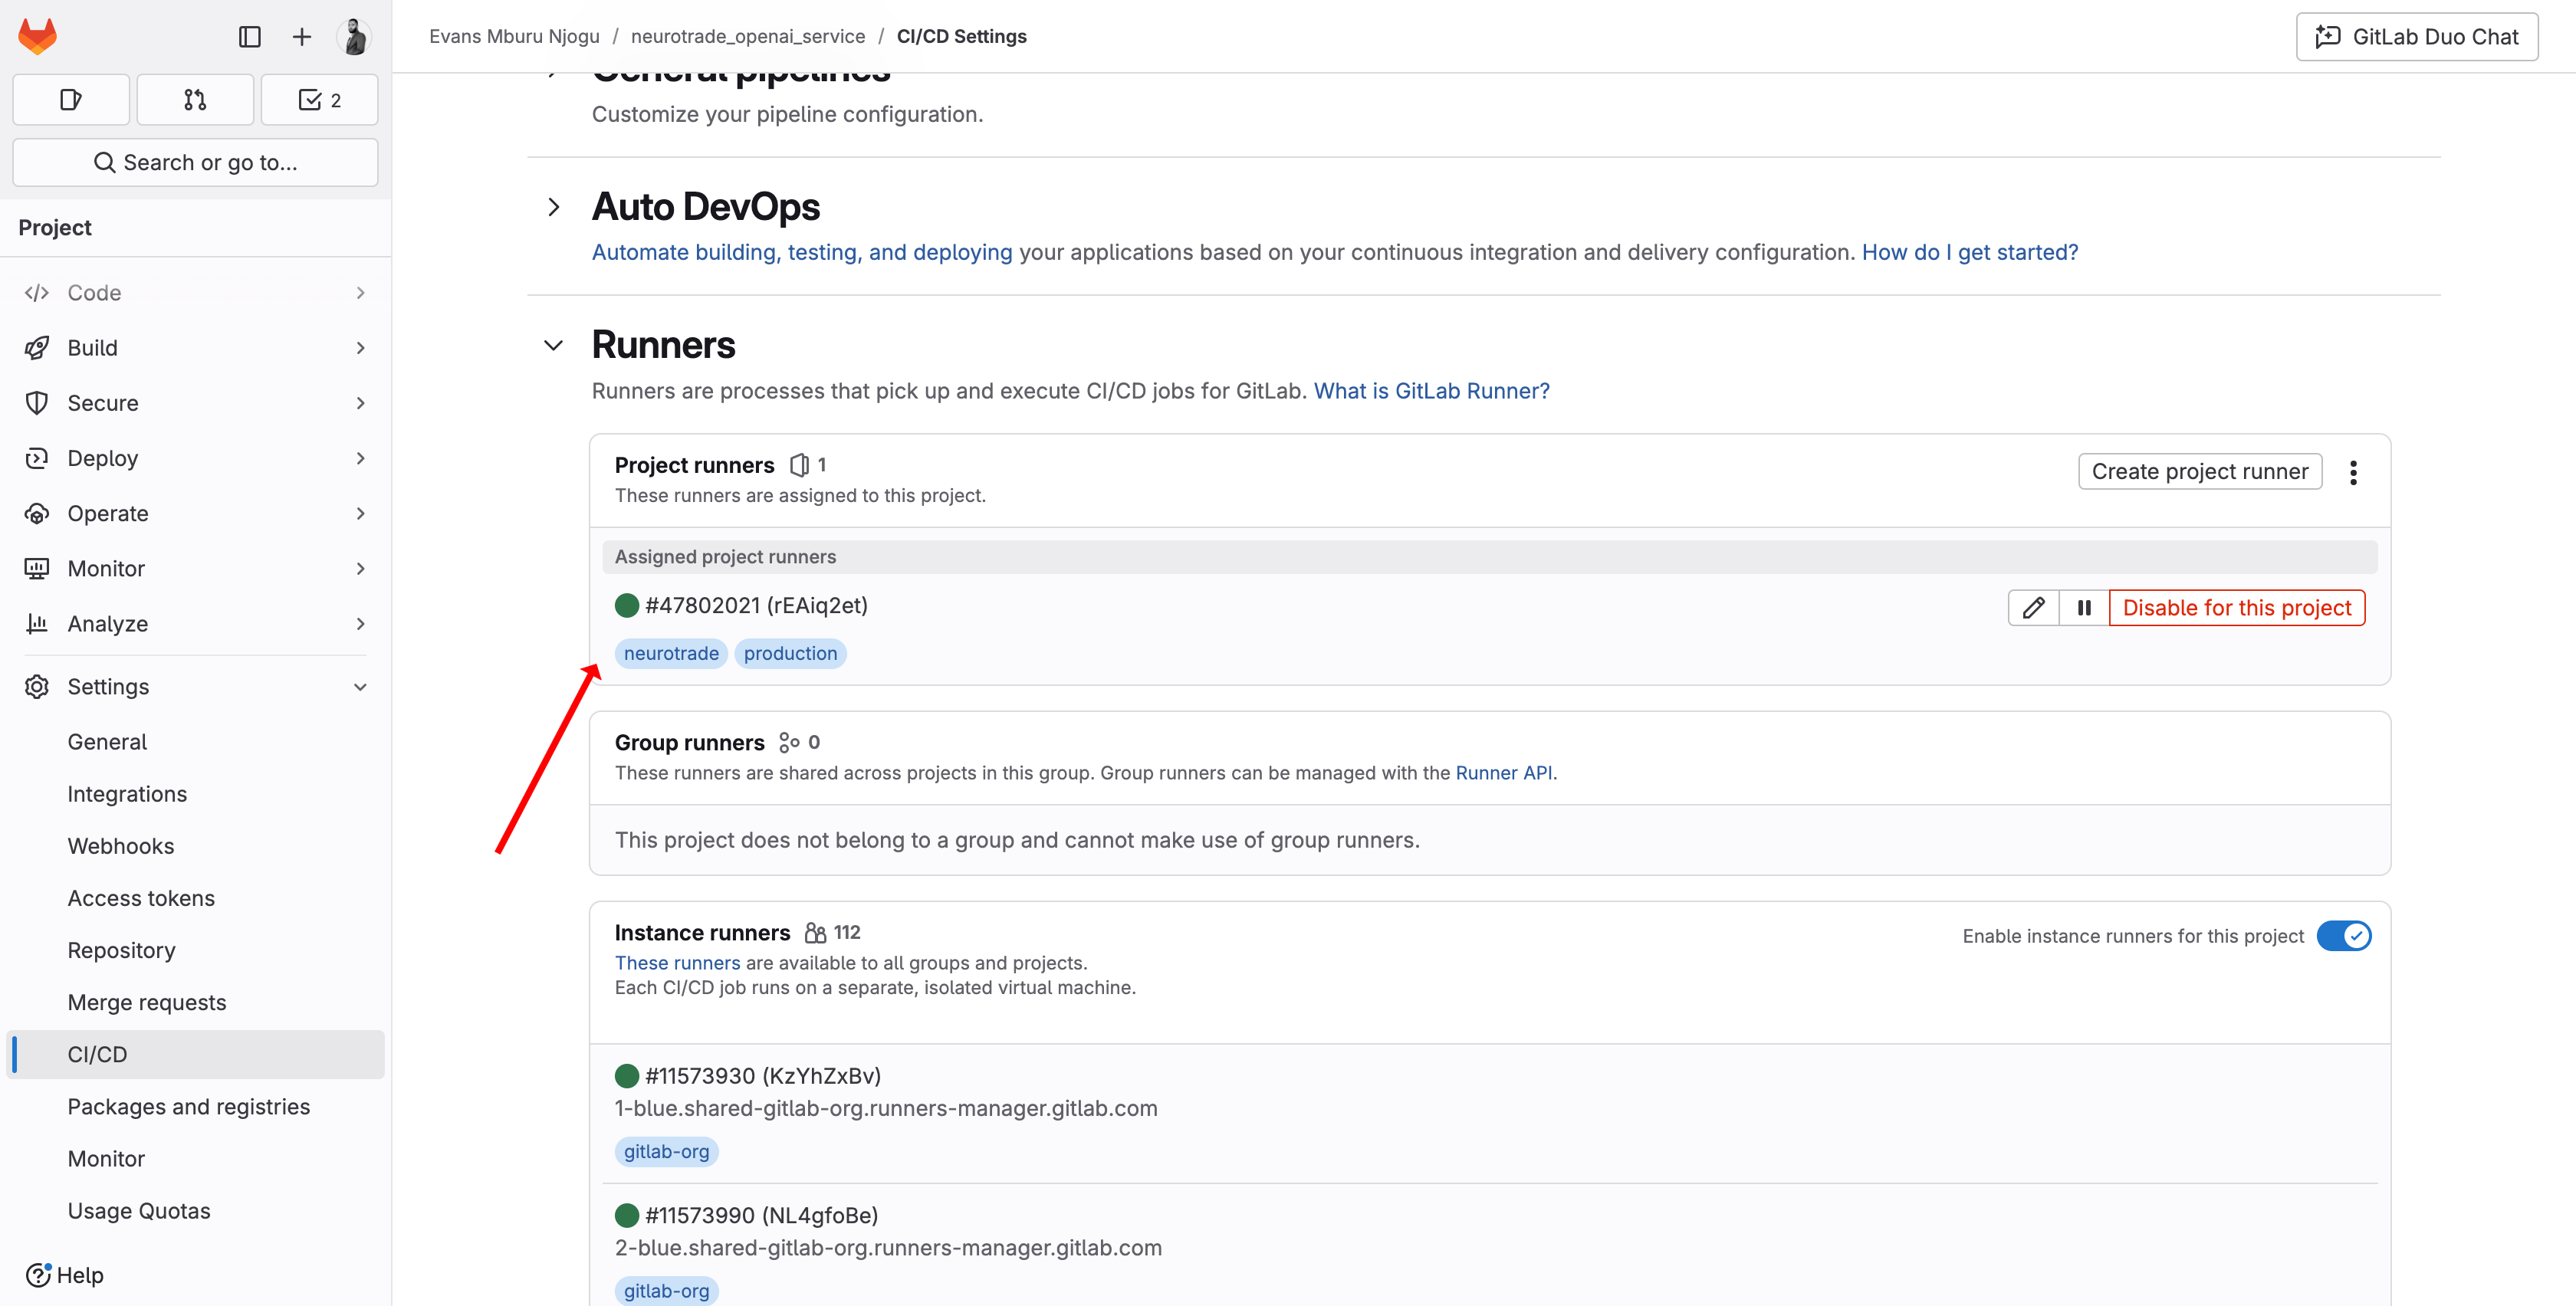
Task: Open the What is GitLab Runner link
Action: pos(1431,391)
